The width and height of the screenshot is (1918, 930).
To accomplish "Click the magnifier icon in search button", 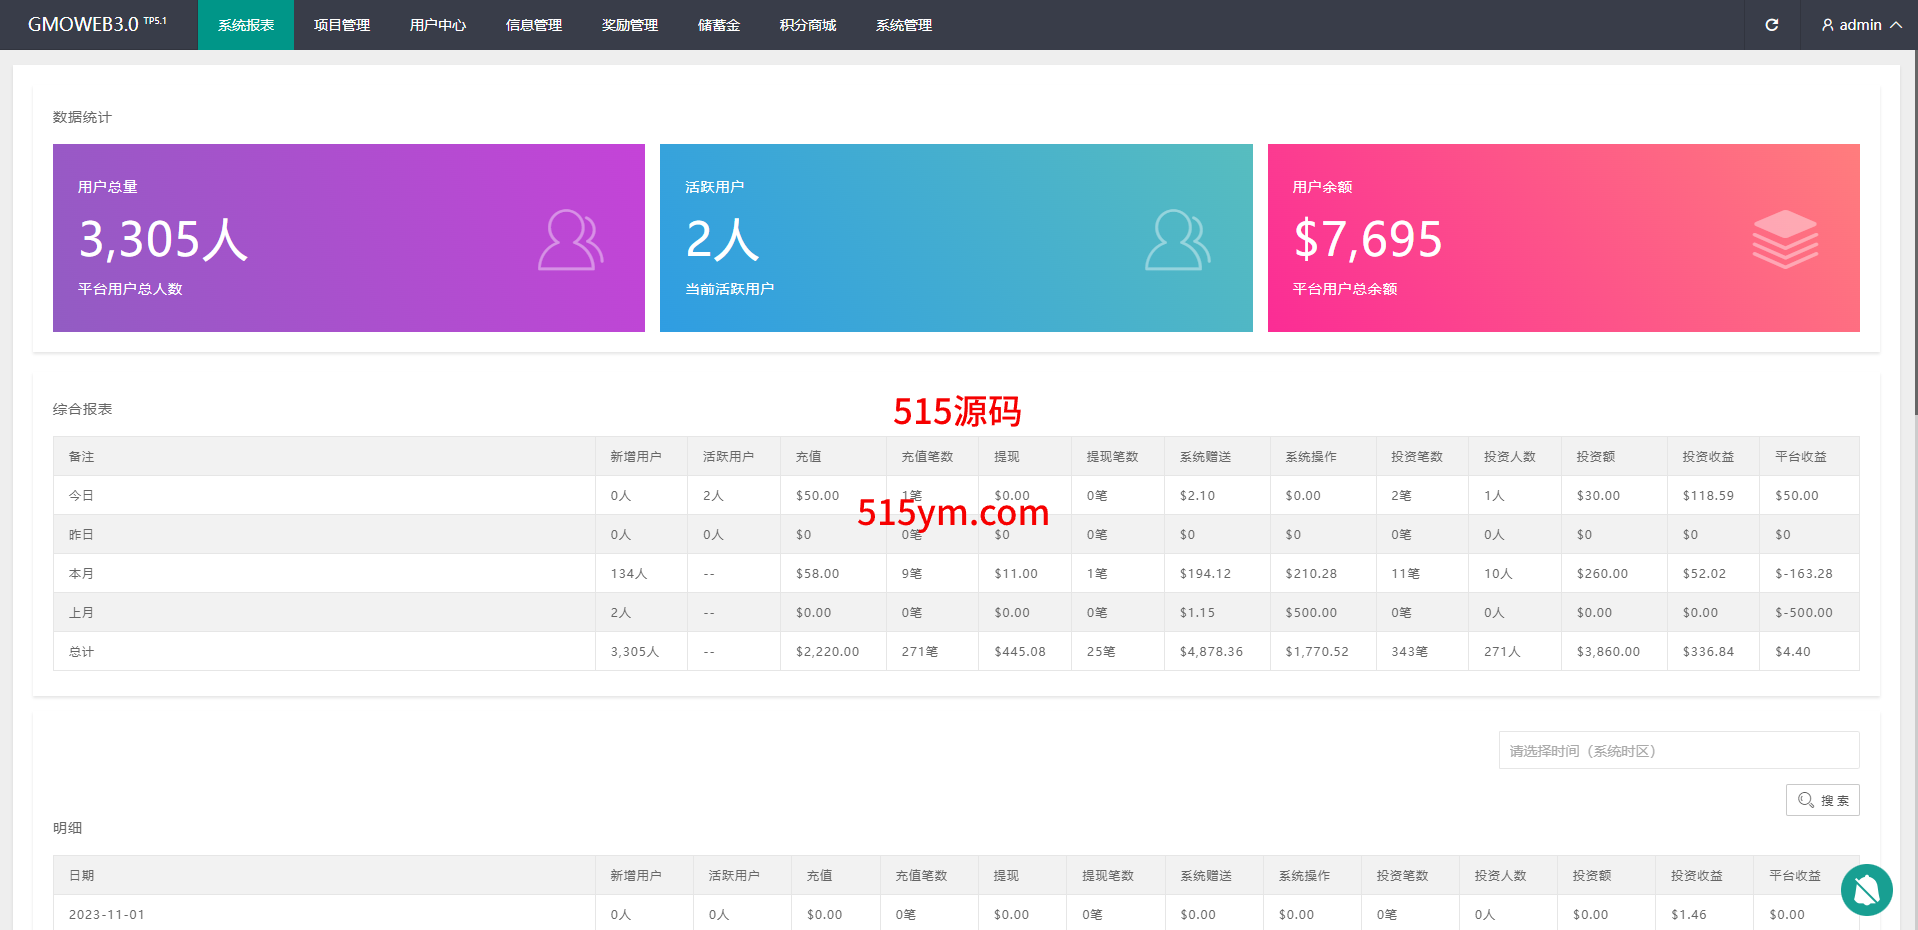I will pyautogui.click(x=1806, y=800).
